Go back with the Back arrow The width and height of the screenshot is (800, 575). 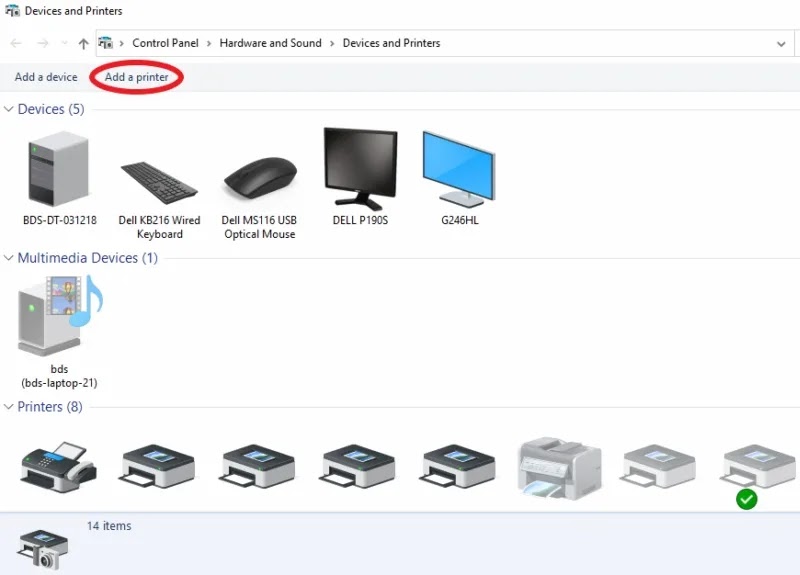pos(16,43)
